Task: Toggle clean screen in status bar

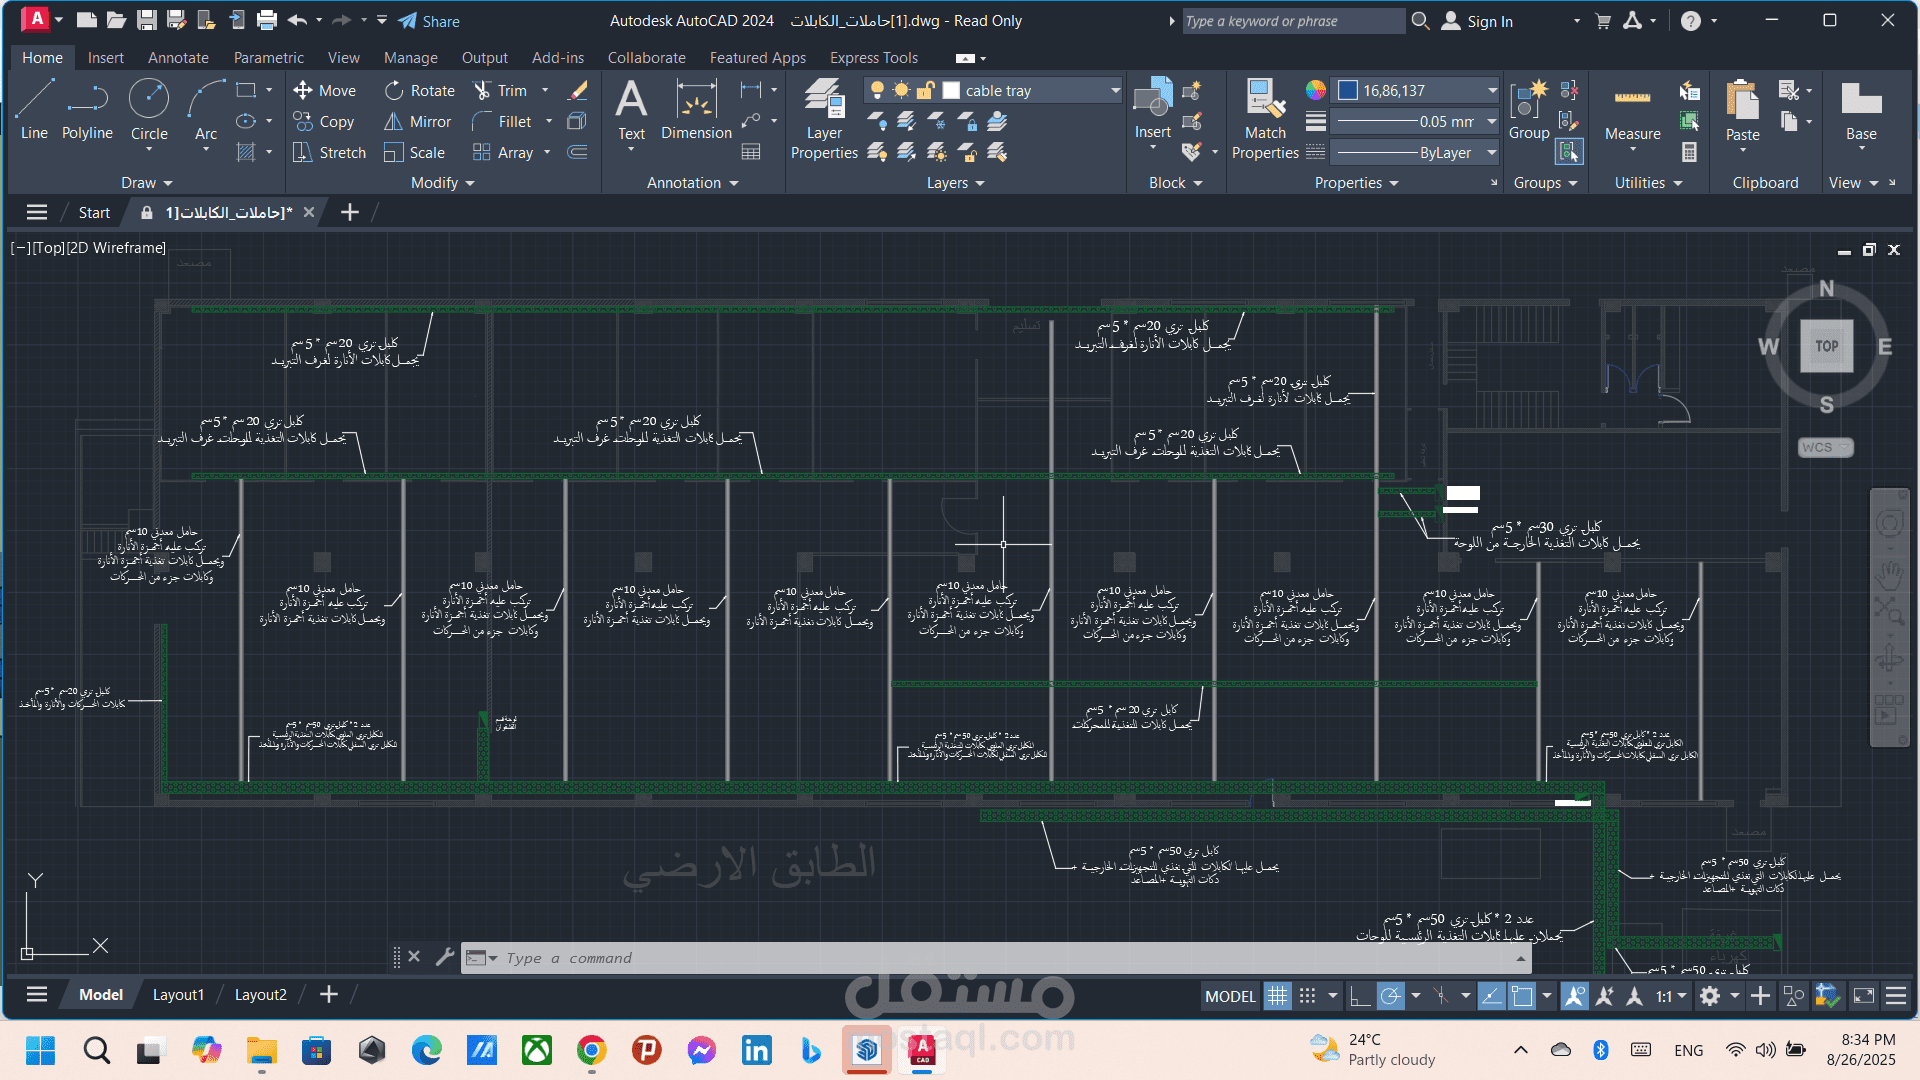Action: (1864, 996)
